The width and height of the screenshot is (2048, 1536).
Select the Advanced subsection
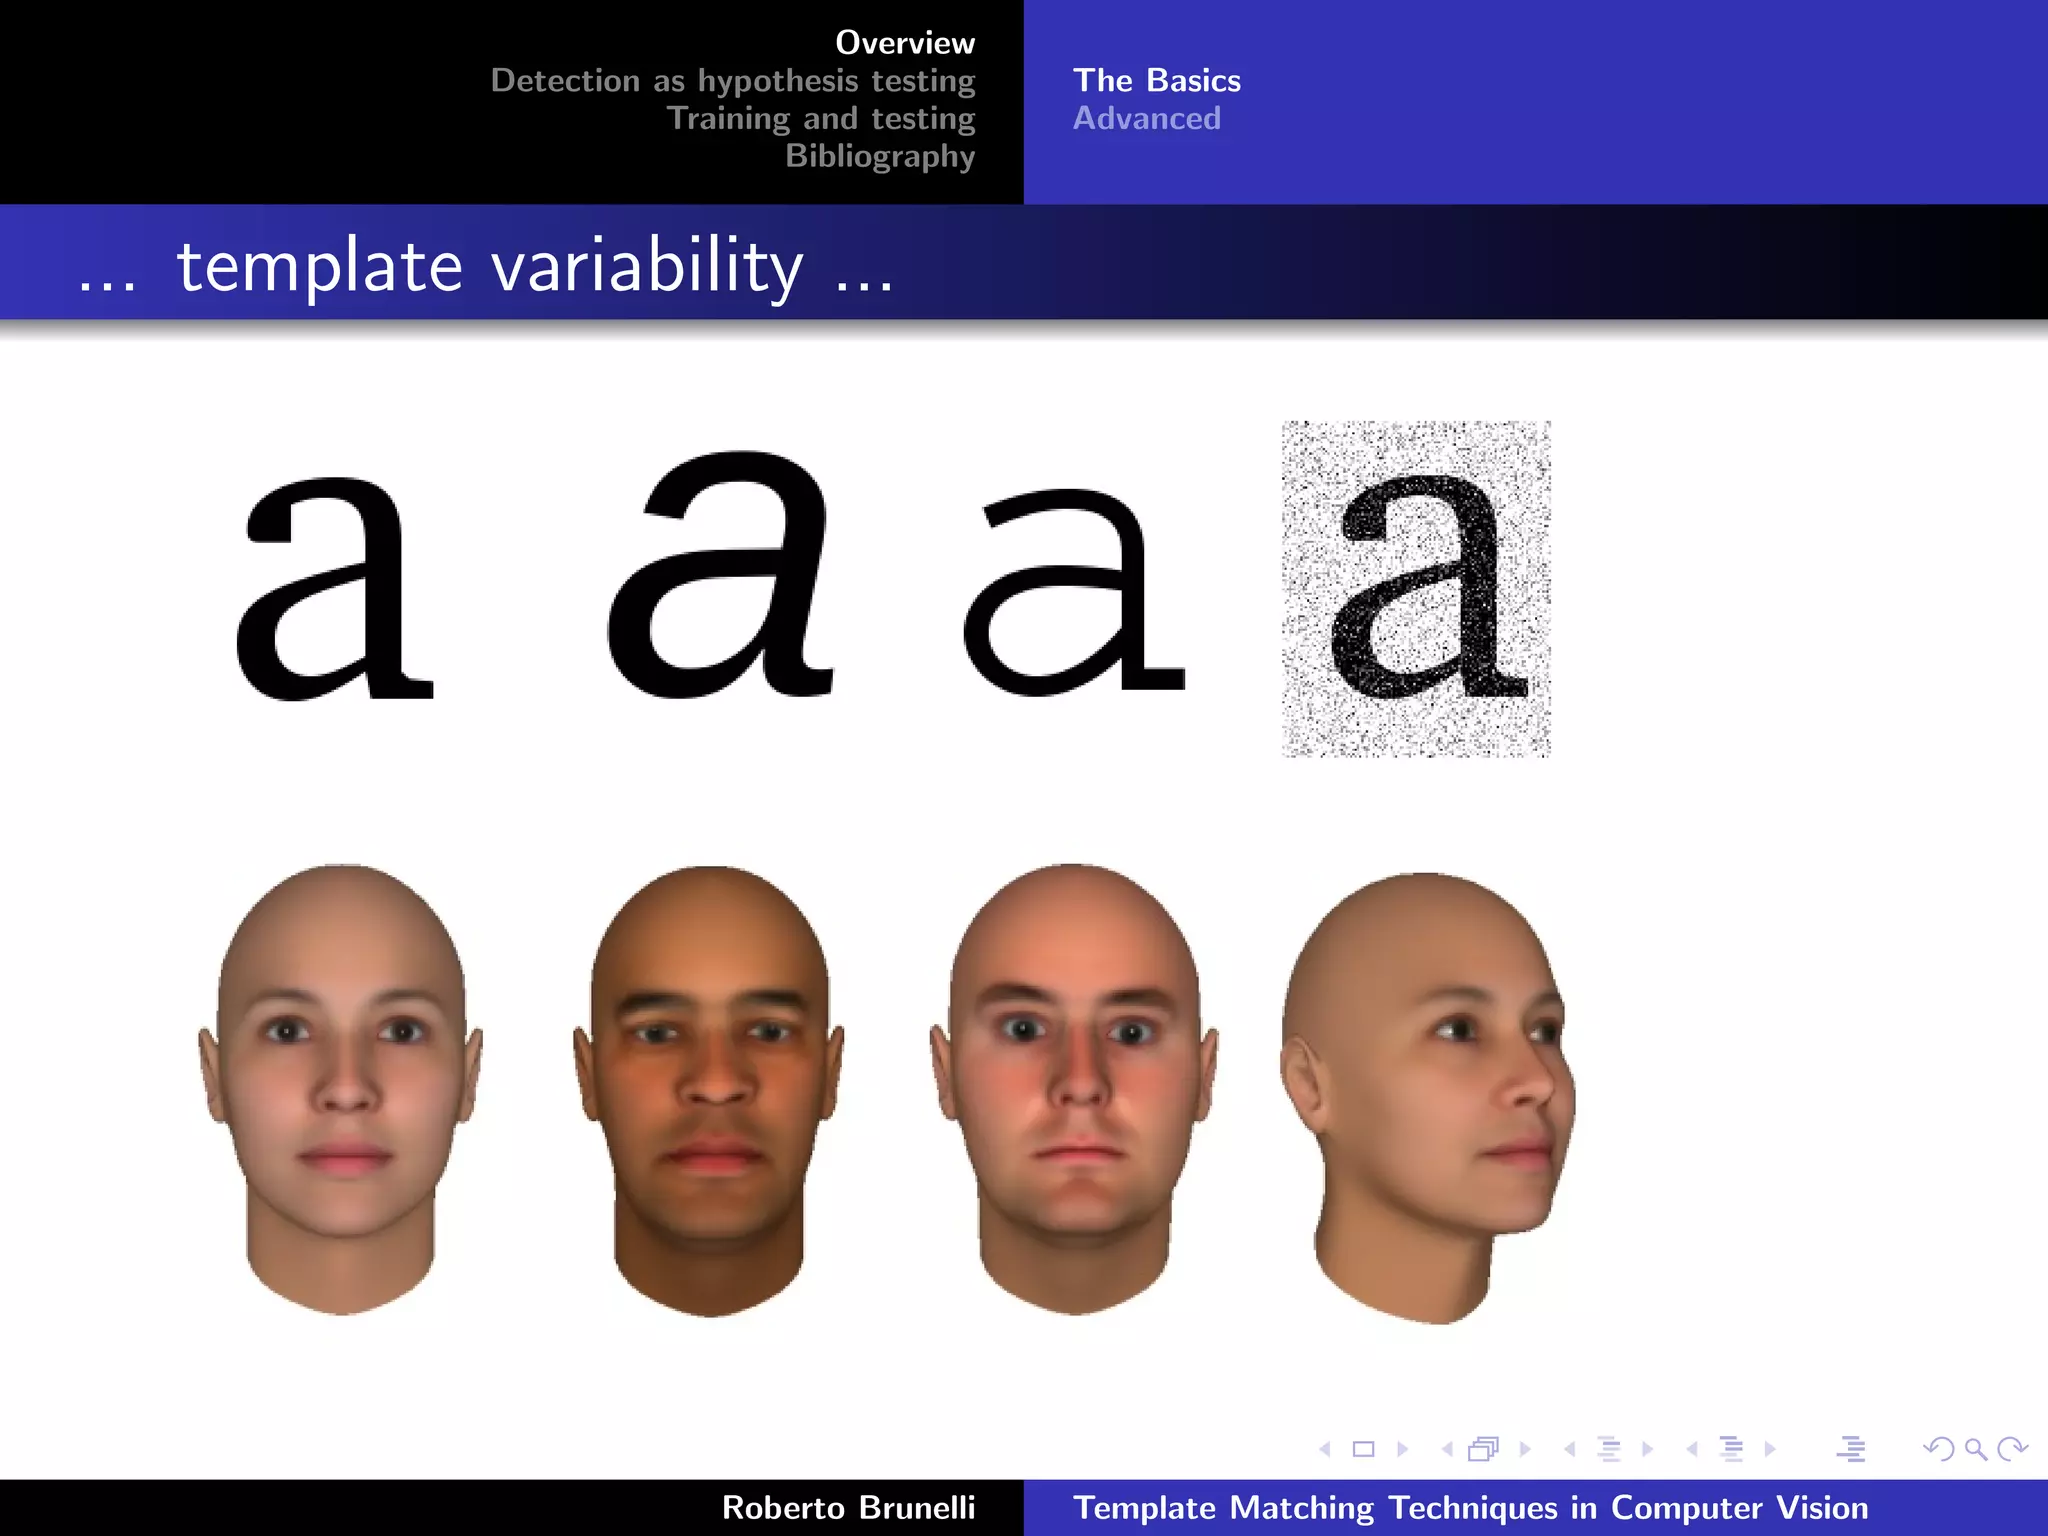click(1147, 119)
